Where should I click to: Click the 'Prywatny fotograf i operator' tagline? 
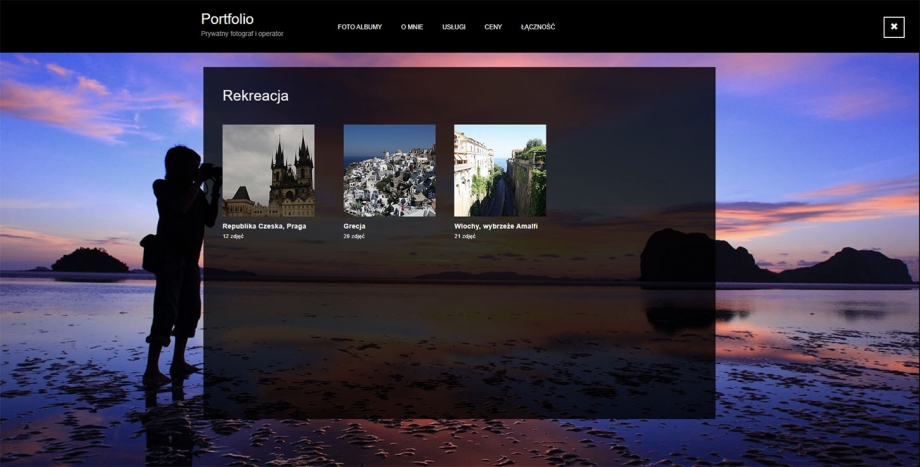[242, 34]
